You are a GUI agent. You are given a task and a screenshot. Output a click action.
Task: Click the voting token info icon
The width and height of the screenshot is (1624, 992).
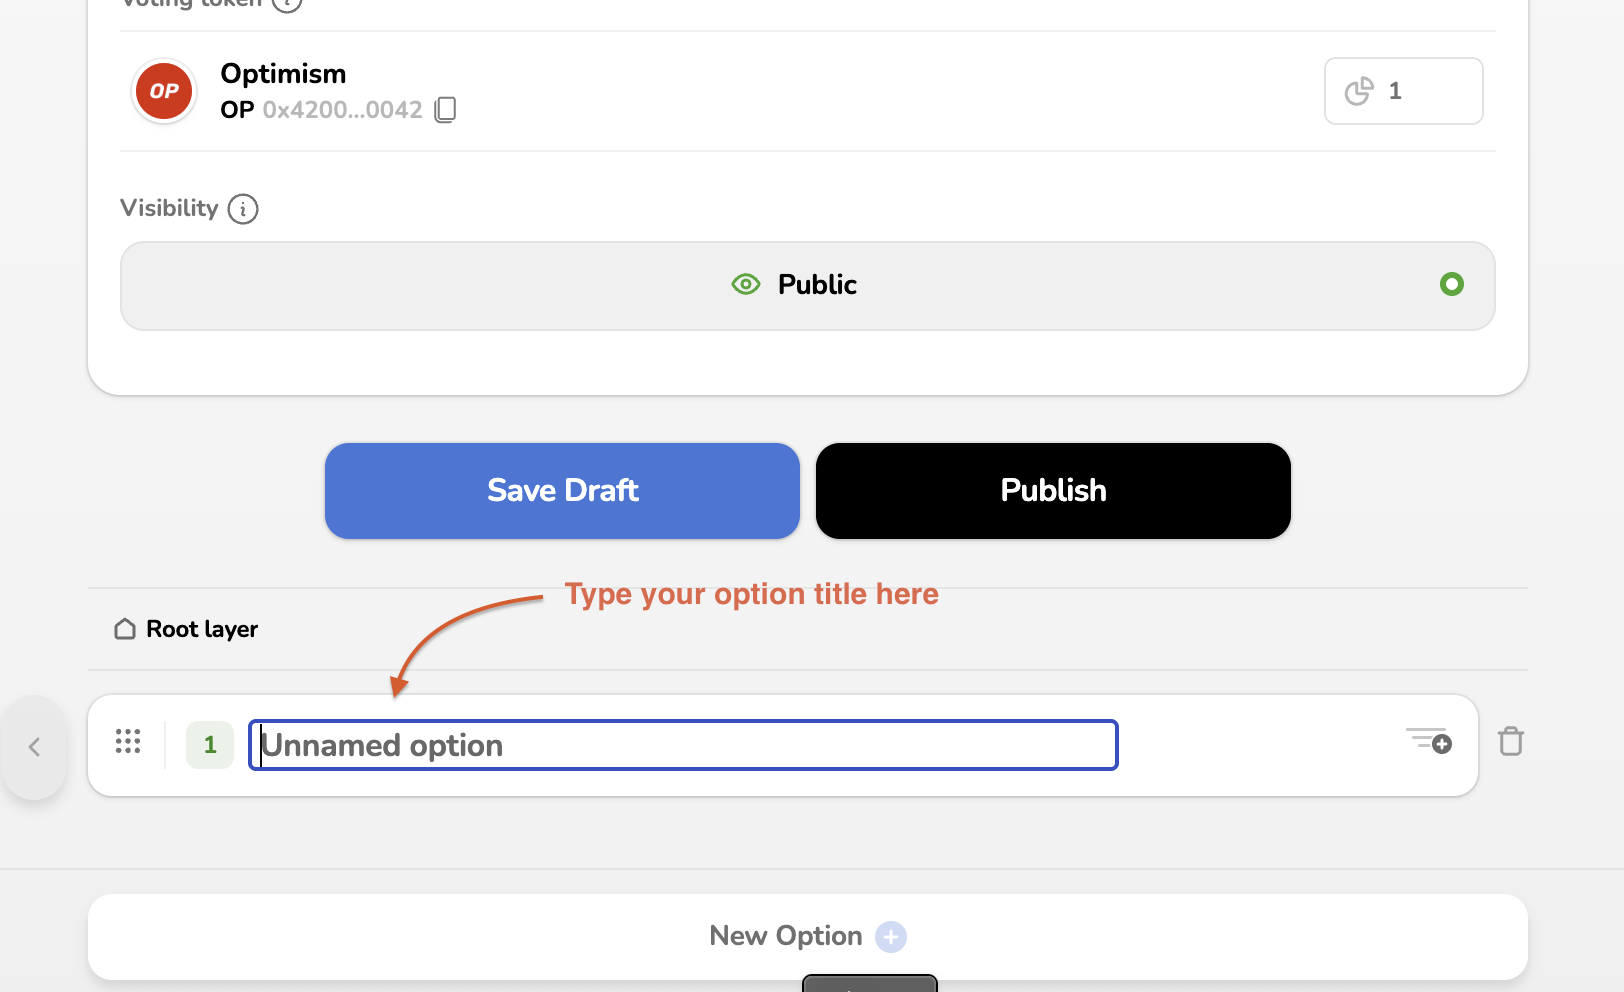click(x=287, y=4)
